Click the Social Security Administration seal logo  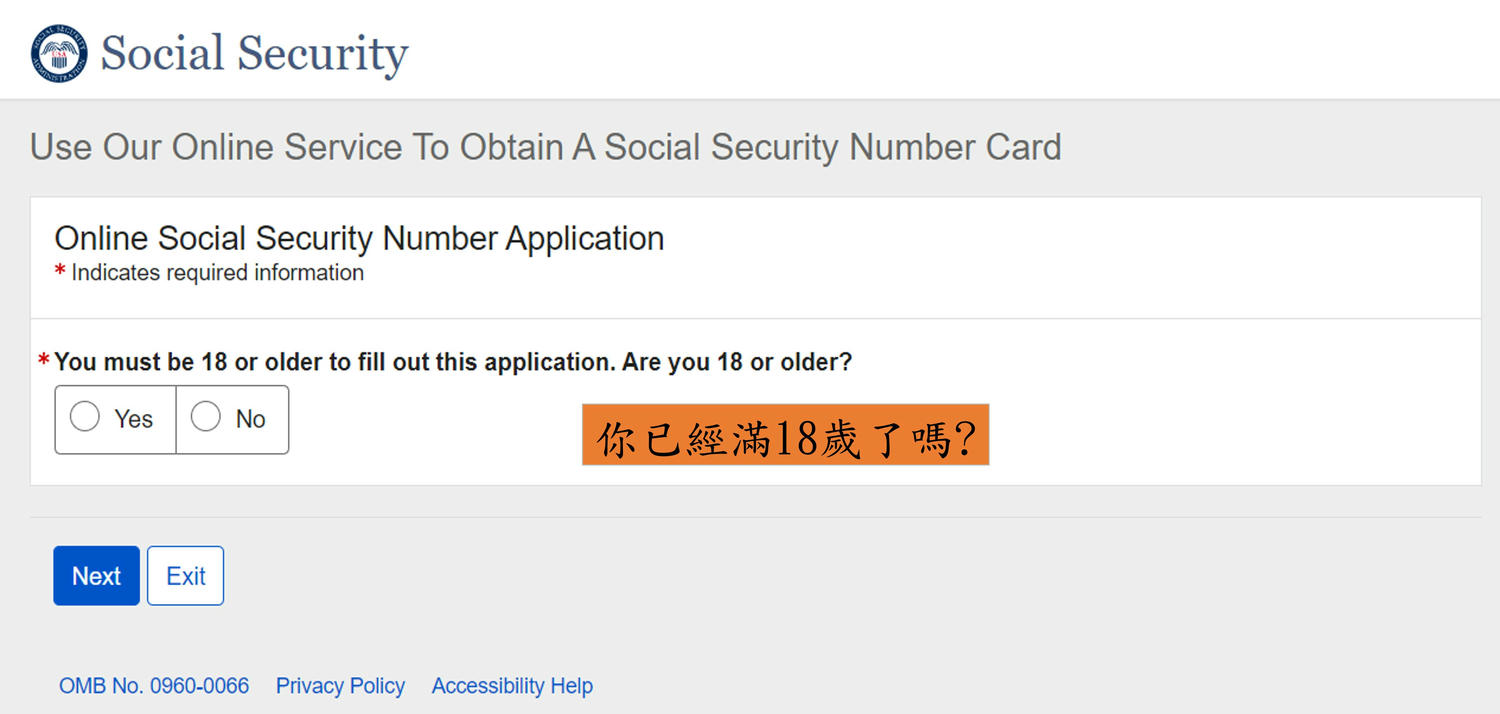pyautogui.click(x=59, y=54)
